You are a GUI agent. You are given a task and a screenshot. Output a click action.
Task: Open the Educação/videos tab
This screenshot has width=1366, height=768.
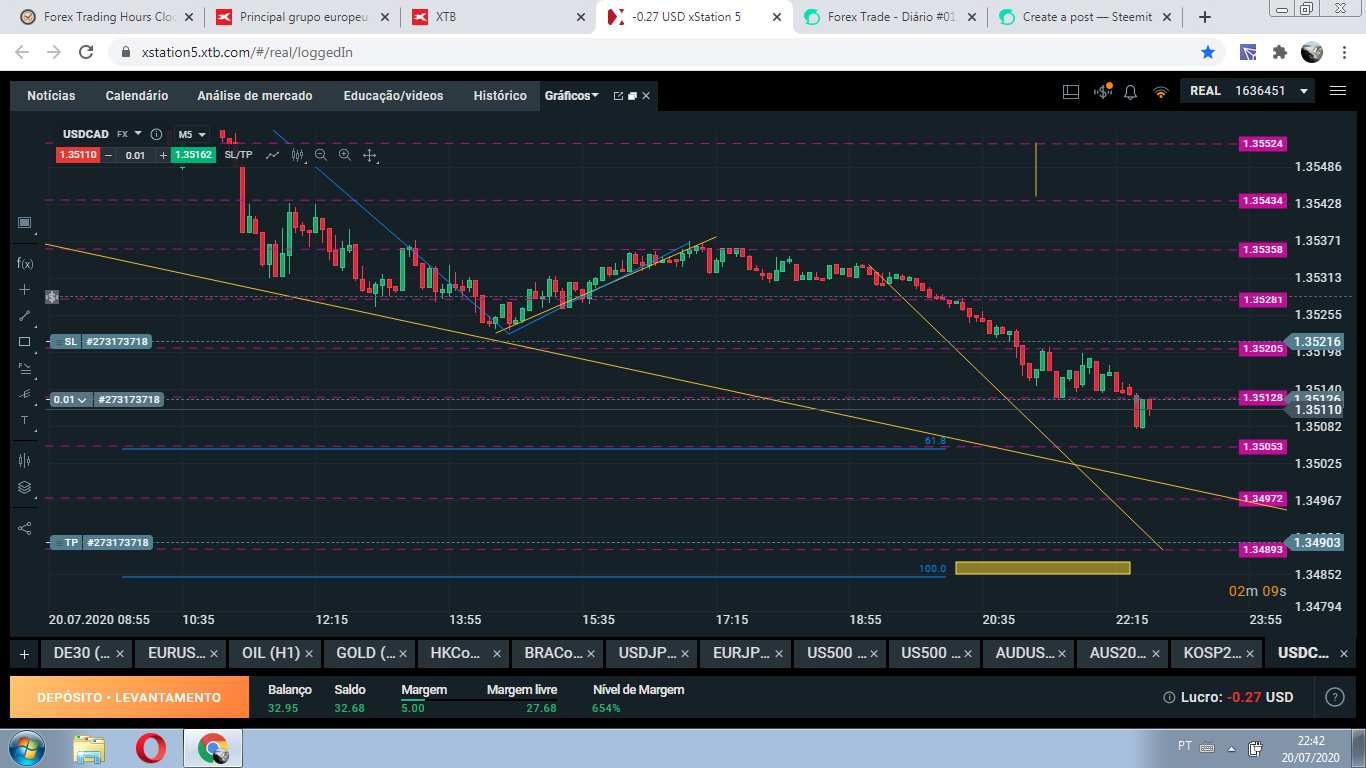click(x=393, y=96)
